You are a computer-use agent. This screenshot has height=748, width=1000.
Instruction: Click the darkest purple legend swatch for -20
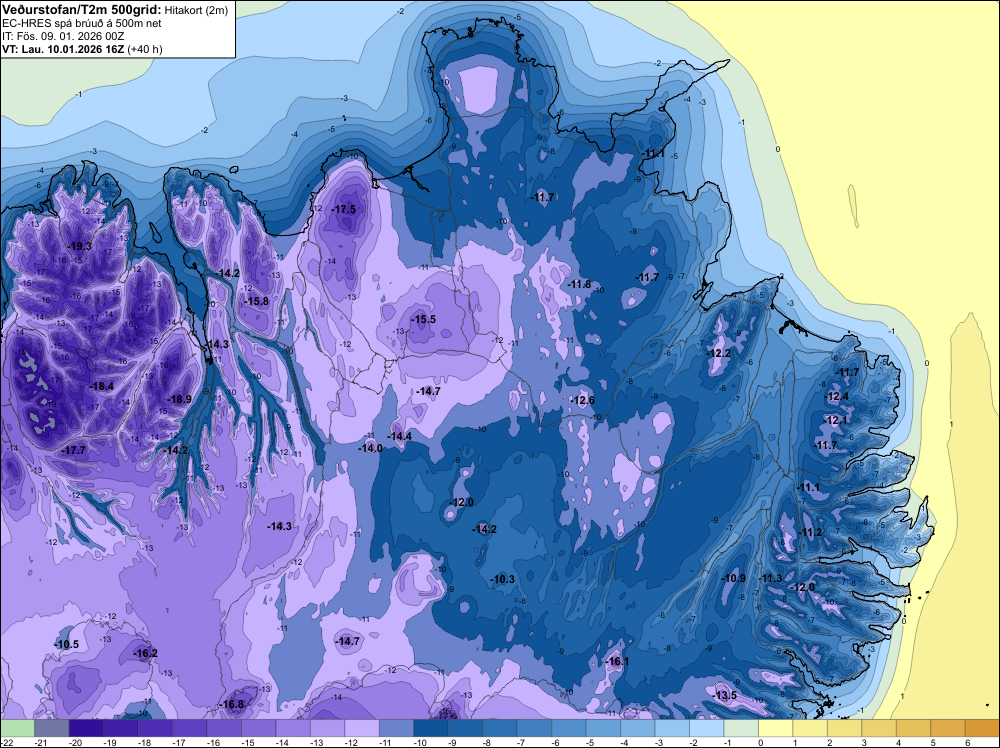point(85,728)
